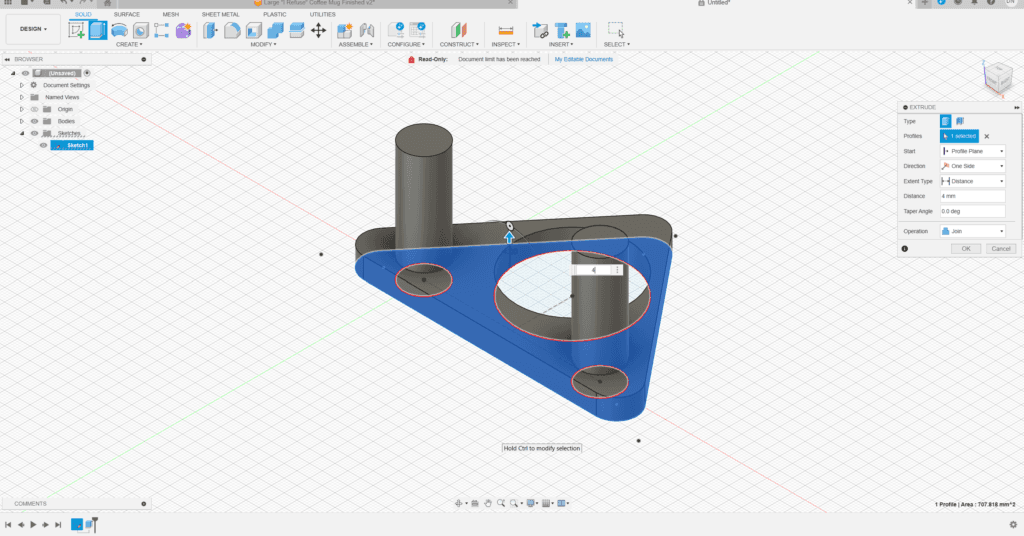Activate the Unsaved component radio button
Viewport: 1024px width, 536px height.
coord(87,73)
